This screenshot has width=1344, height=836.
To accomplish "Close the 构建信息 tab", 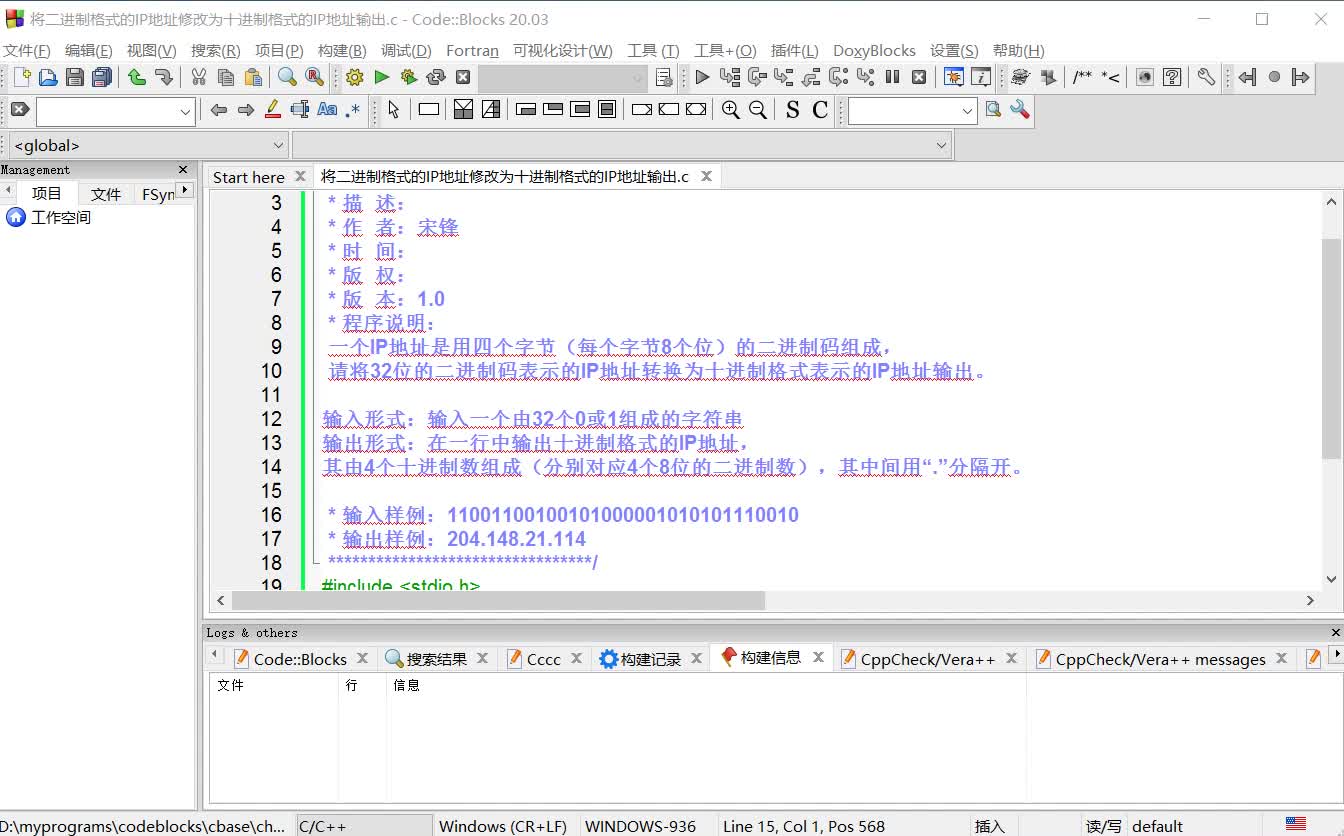I will pyautogui.click(x=818, y=657).
